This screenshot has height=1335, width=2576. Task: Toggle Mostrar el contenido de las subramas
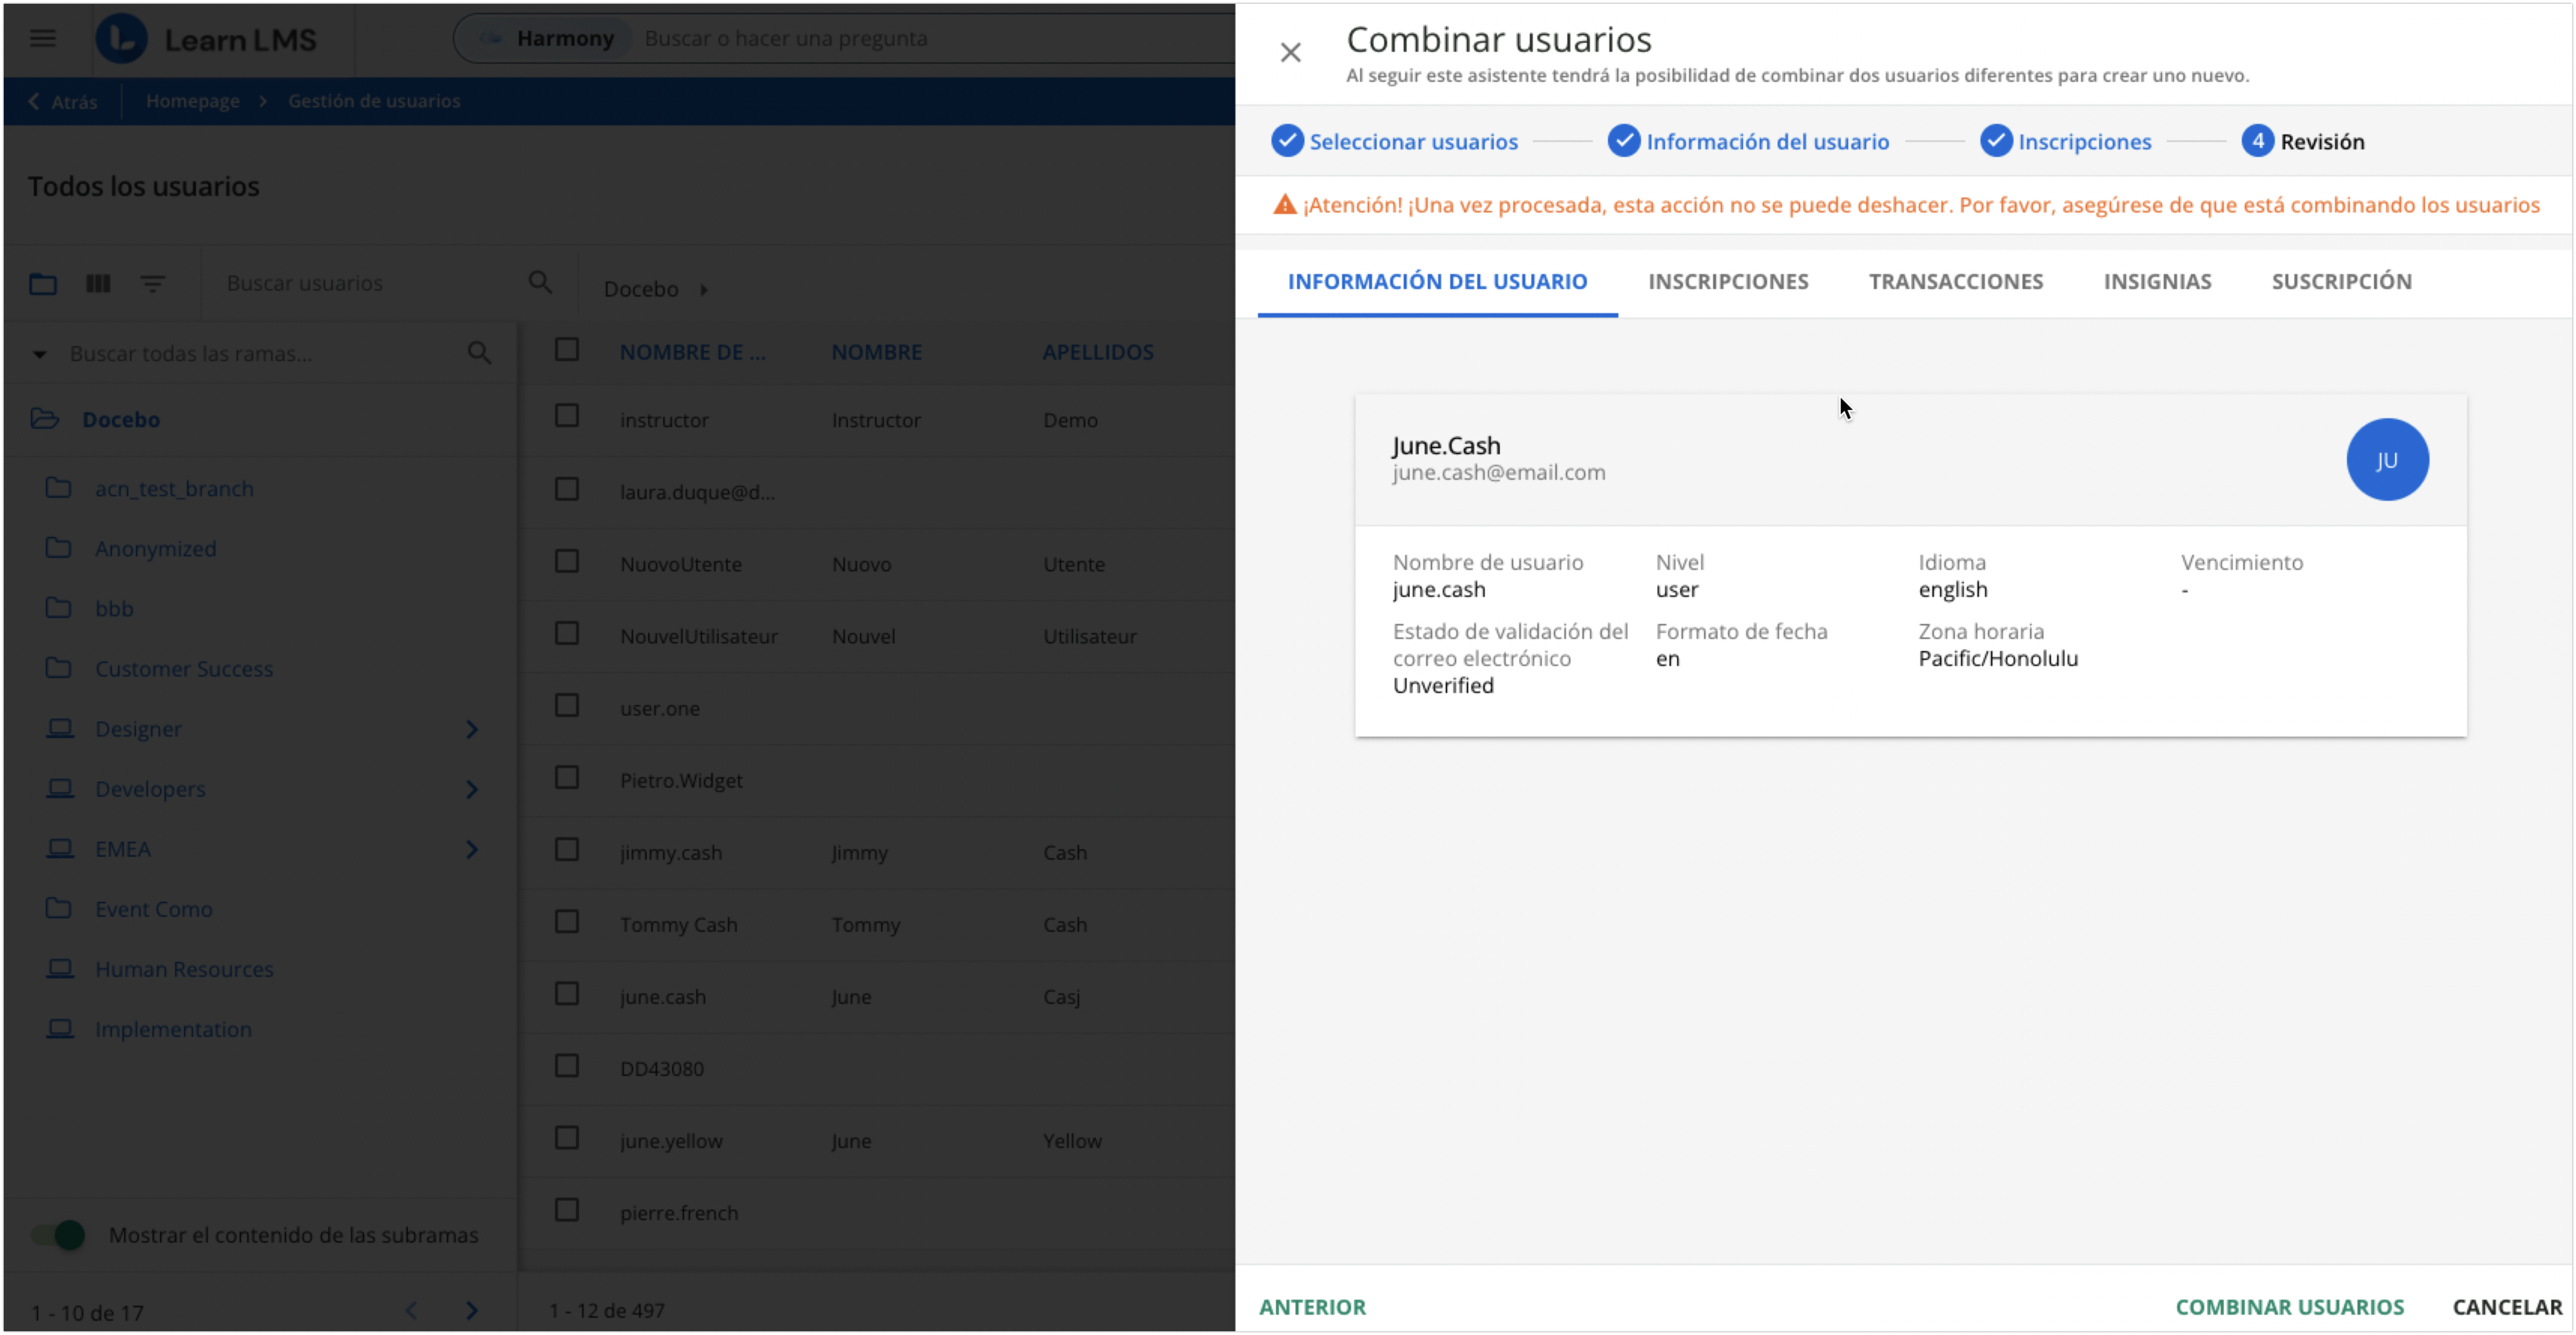[x=58, y=1235]
